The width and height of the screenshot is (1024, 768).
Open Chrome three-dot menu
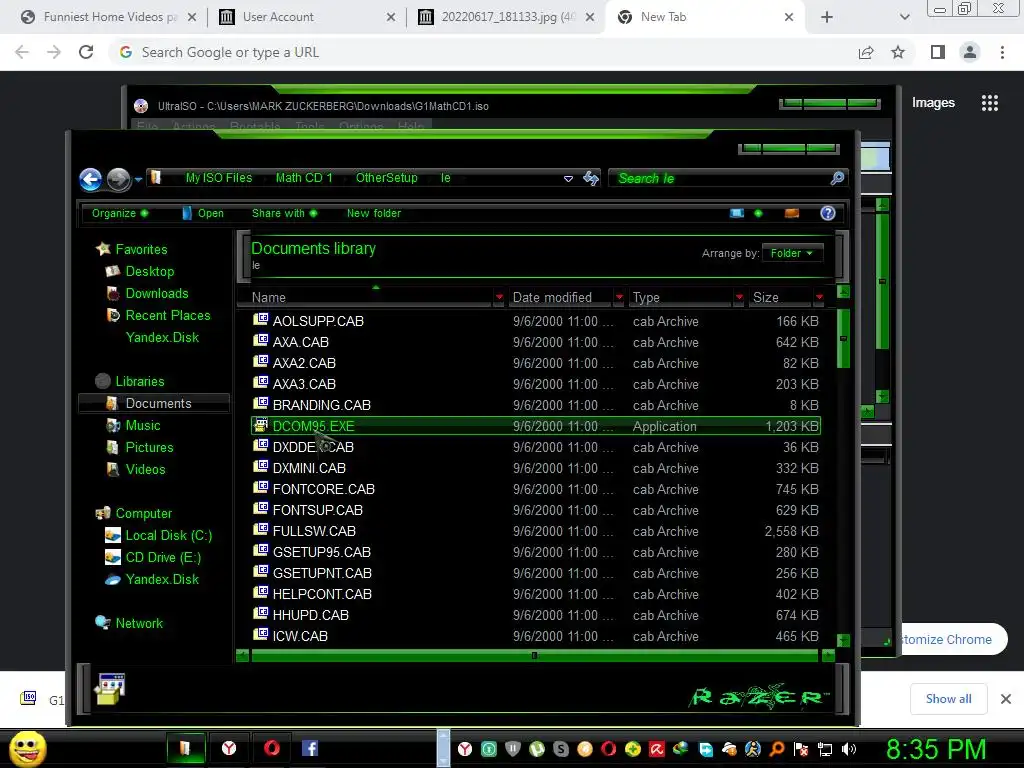pyautogui.click(x=1002, y=52)
